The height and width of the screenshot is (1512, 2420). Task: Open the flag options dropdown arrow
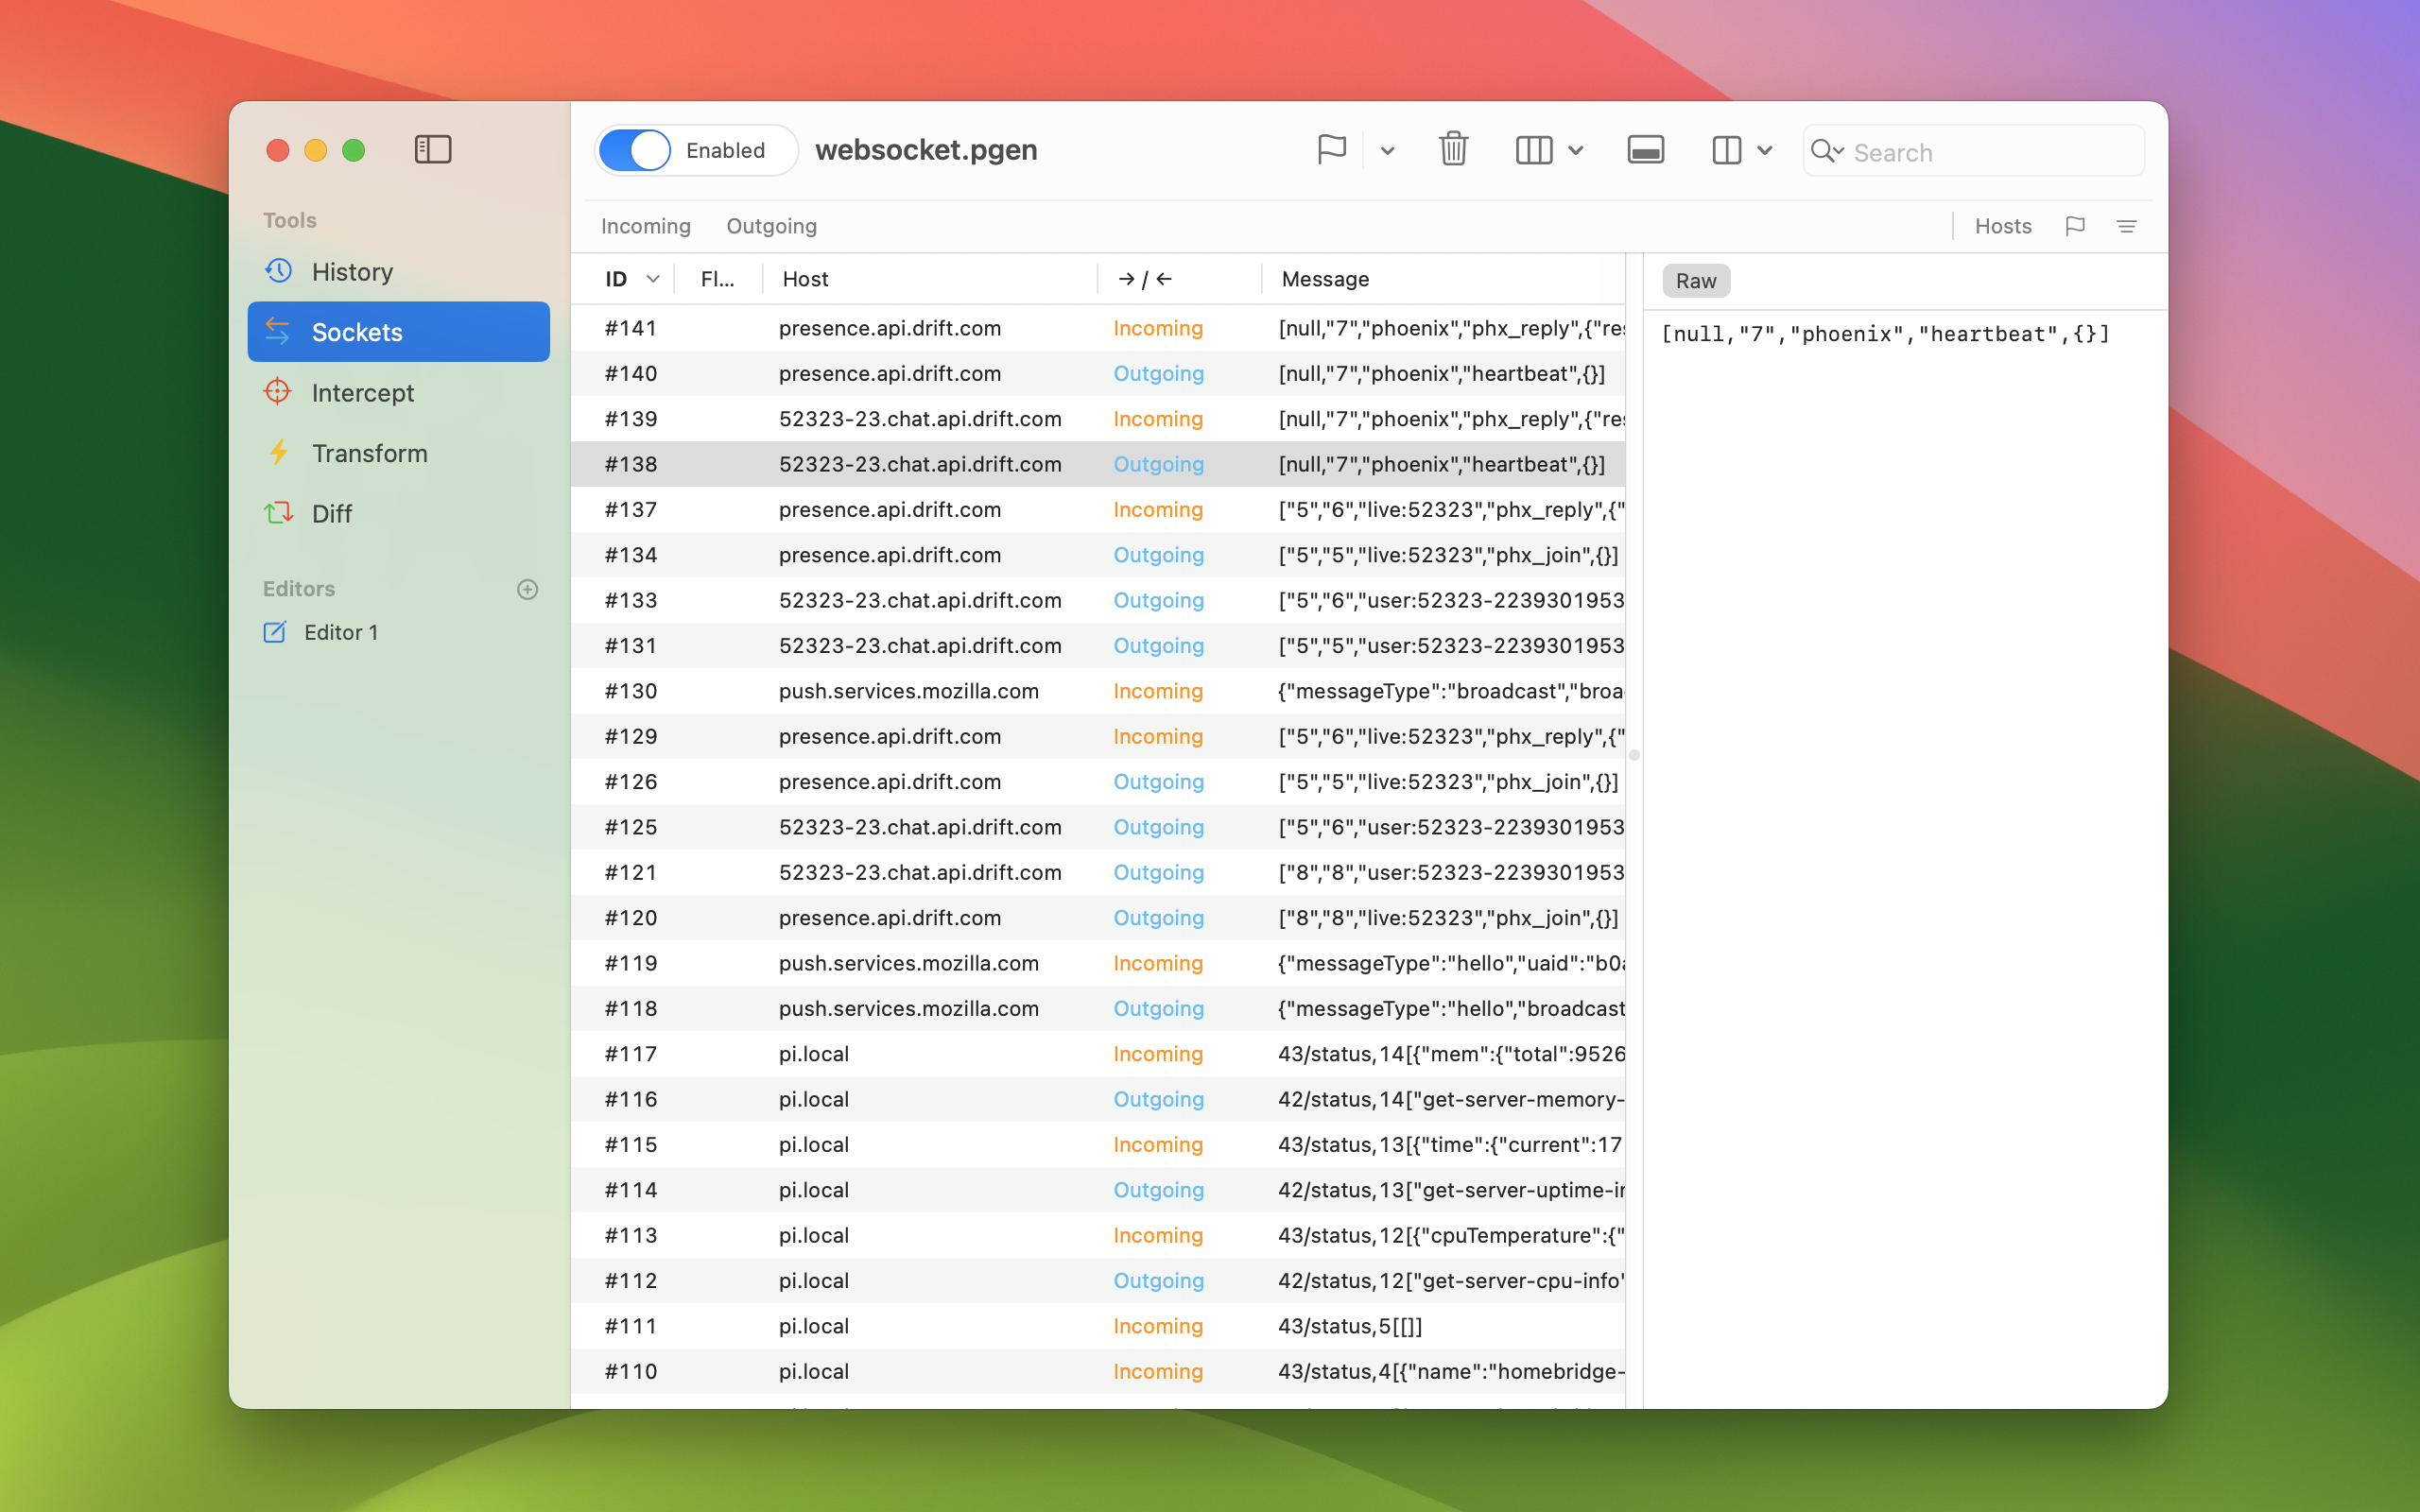[1387, 151]
